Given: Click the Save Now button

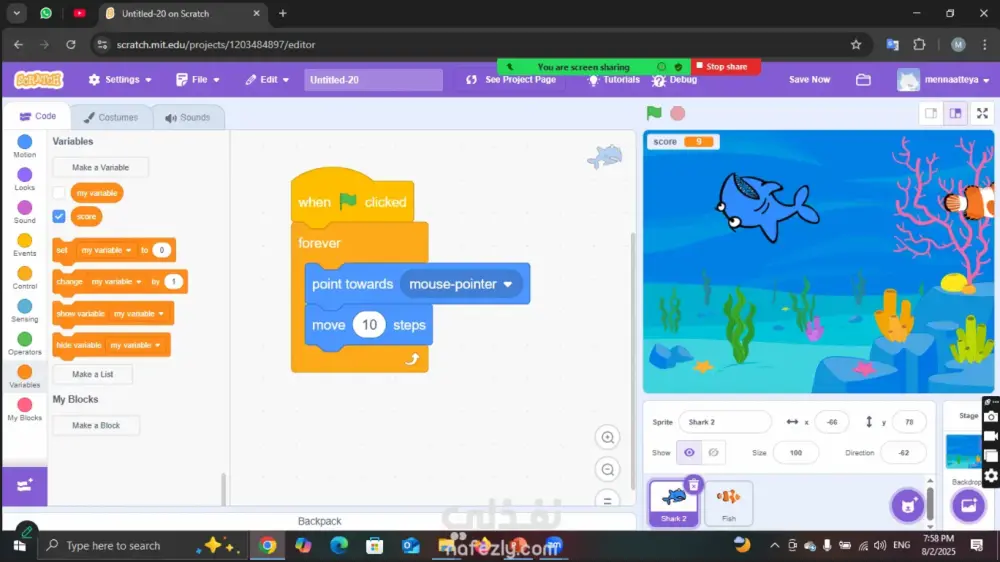Looking at the screenshot, I should point(809,80).
